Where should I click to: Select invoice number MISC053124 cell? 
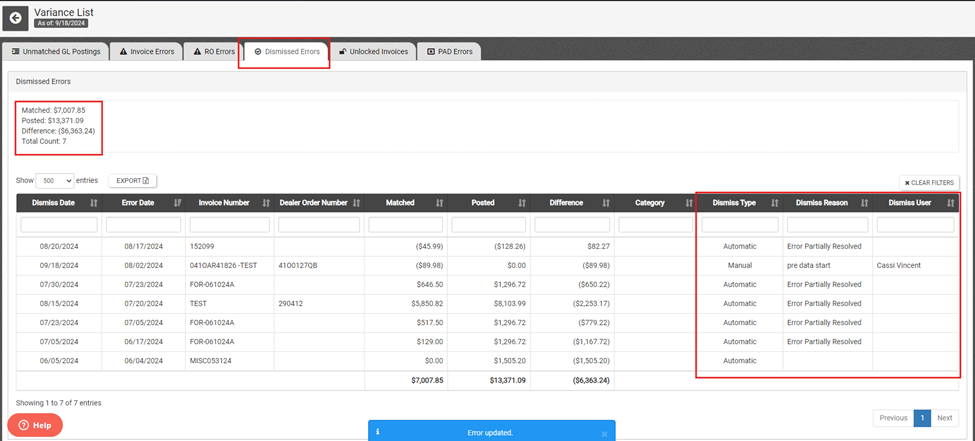coord(229,361)
